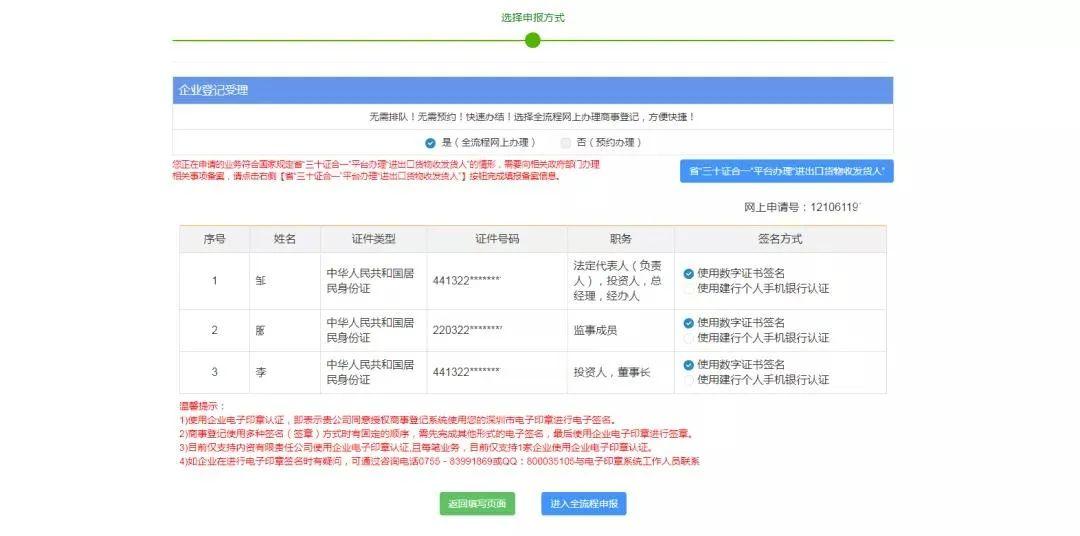Screen dimensions: 1080x536
Task: Click the 证件号码 column header
Action: click(x=497, y=239)
